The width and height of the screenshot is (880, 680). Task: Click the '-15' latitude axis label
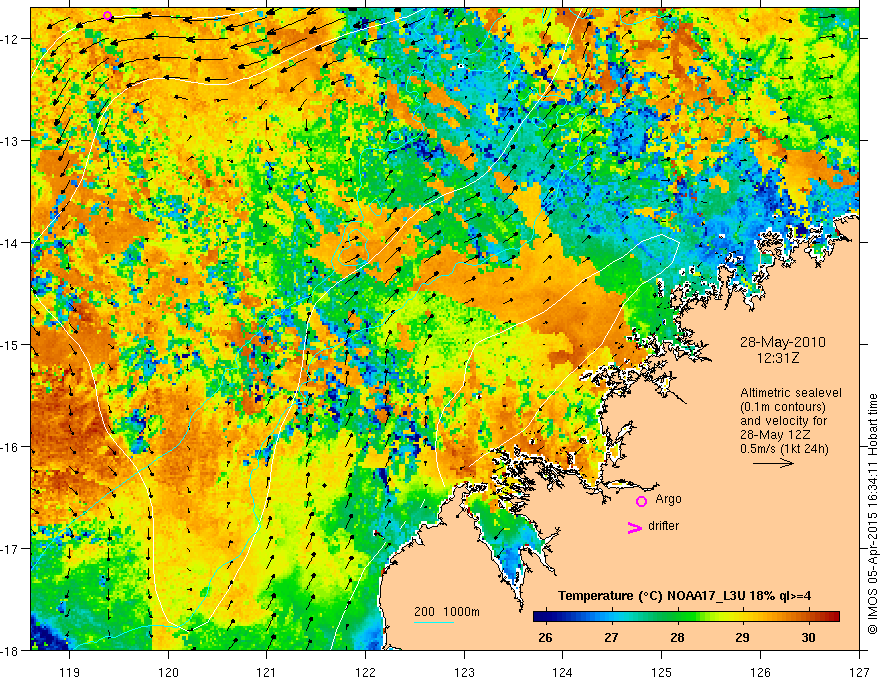(x=10, y=344)
